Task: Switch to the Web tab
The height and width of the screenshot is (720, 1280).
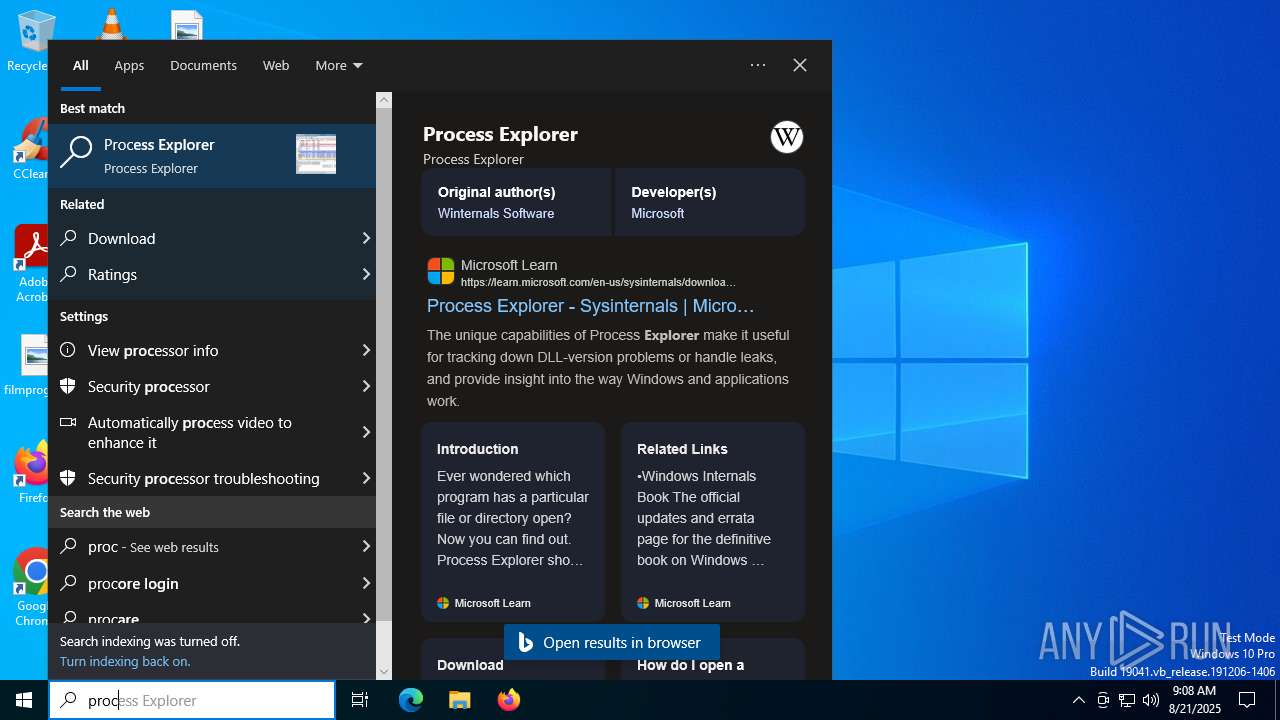Action: click(276, 65)
